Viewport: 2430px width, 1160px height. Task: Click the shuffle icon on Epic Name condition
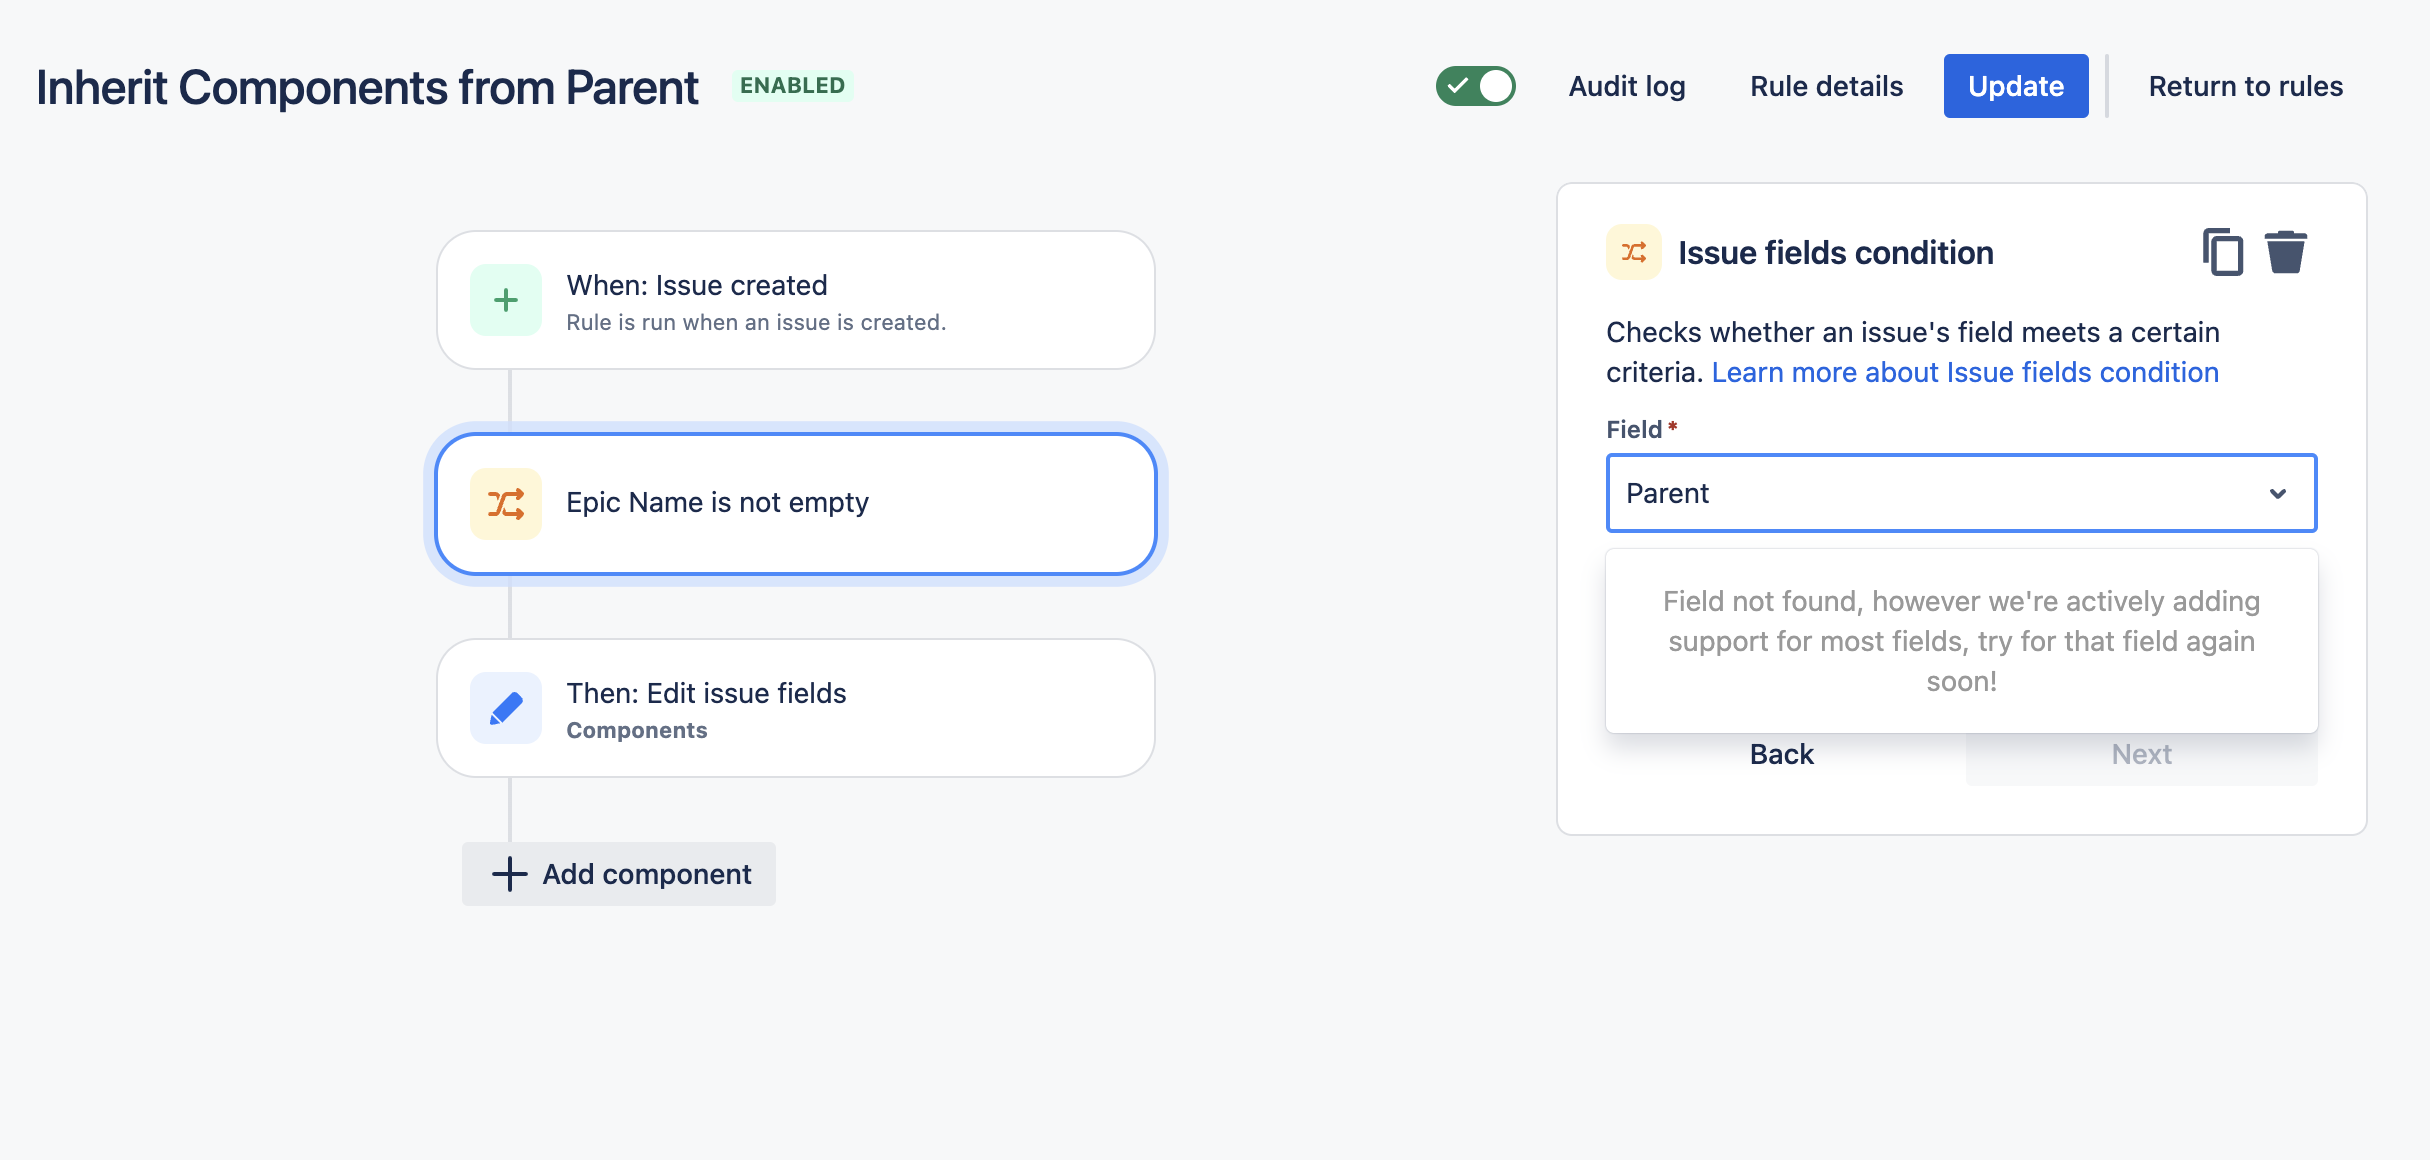tap(505, 503)
